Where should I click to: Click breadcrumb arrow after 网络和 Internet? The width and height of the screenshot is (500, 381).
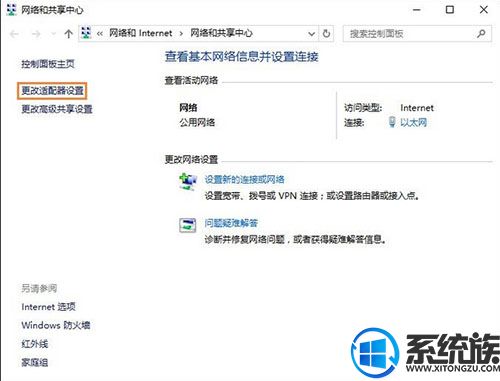click(181, 34)
